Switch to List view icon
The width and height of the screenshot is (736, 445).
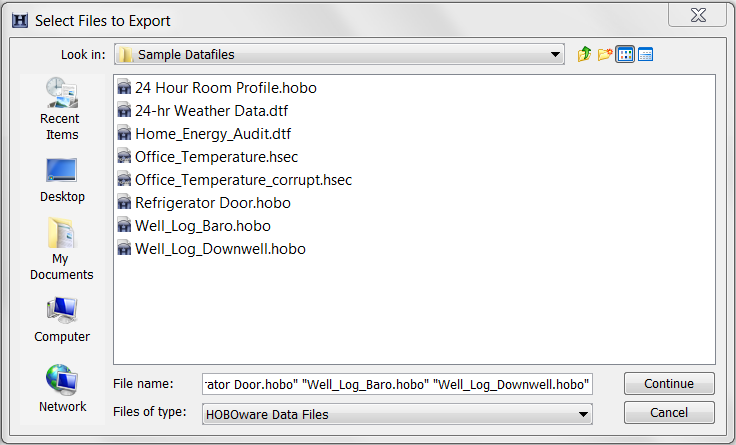626,54
